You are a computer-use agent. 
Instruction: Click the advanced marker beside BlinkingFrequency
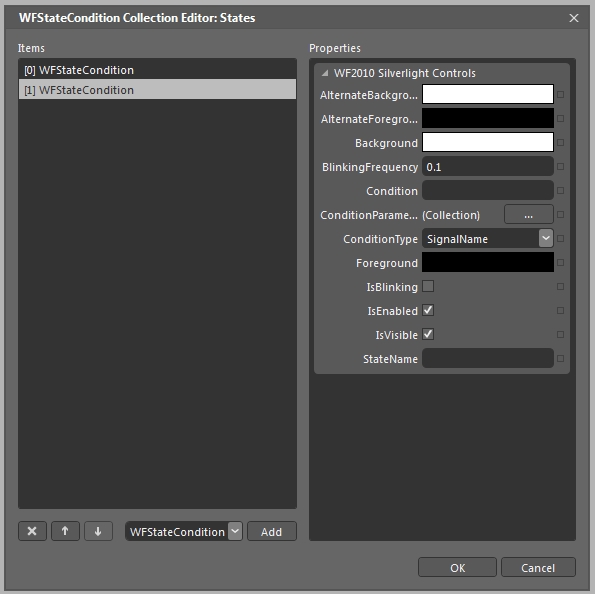(560, 166)
